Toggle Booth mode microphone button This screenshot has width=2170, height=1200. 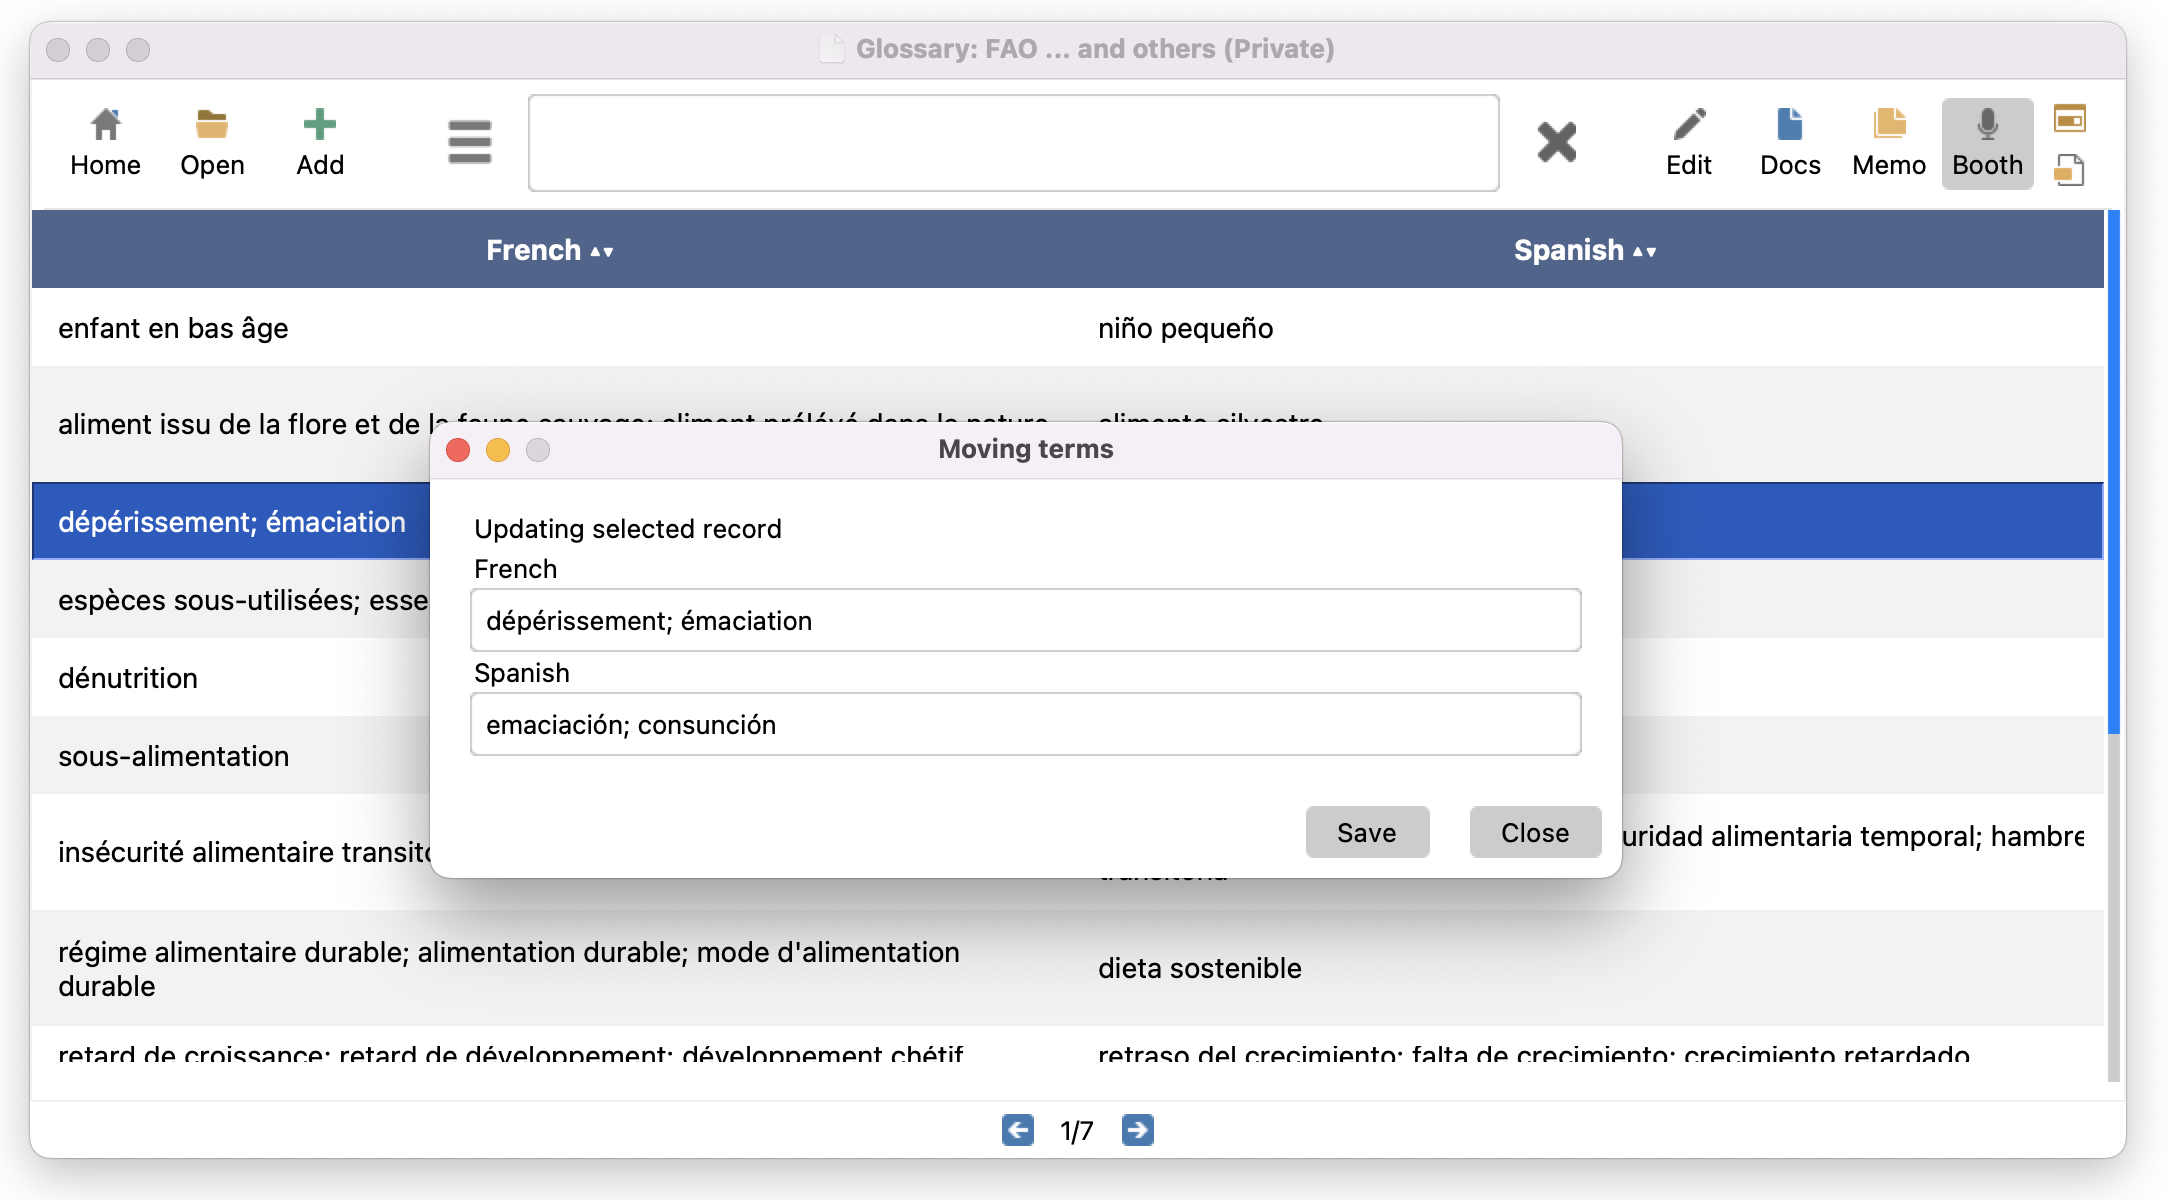pyautogui.click(x=1987, y=142)
